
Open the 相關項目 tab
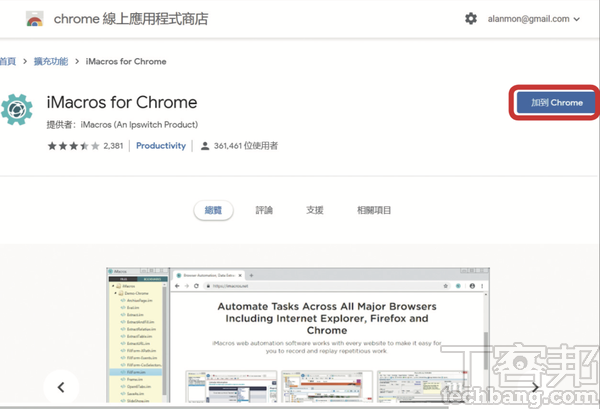click(374, 210)
